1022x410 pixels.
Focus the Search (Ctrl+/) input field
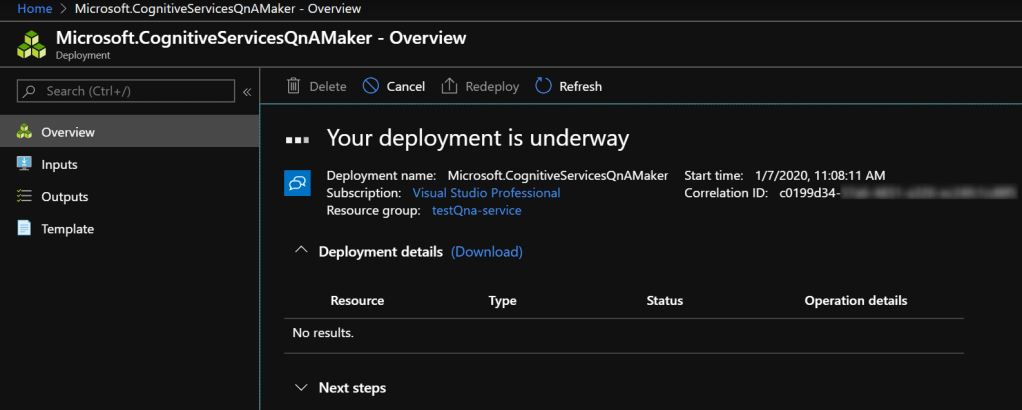tap(130, 91)
